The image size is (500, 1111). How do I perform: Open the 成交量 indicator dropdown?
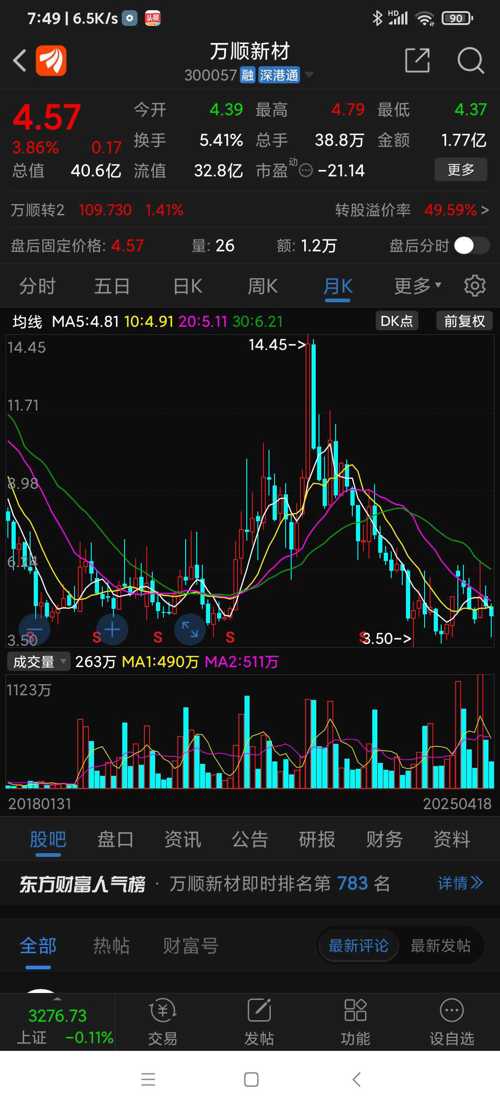click(x=38, y=662)
